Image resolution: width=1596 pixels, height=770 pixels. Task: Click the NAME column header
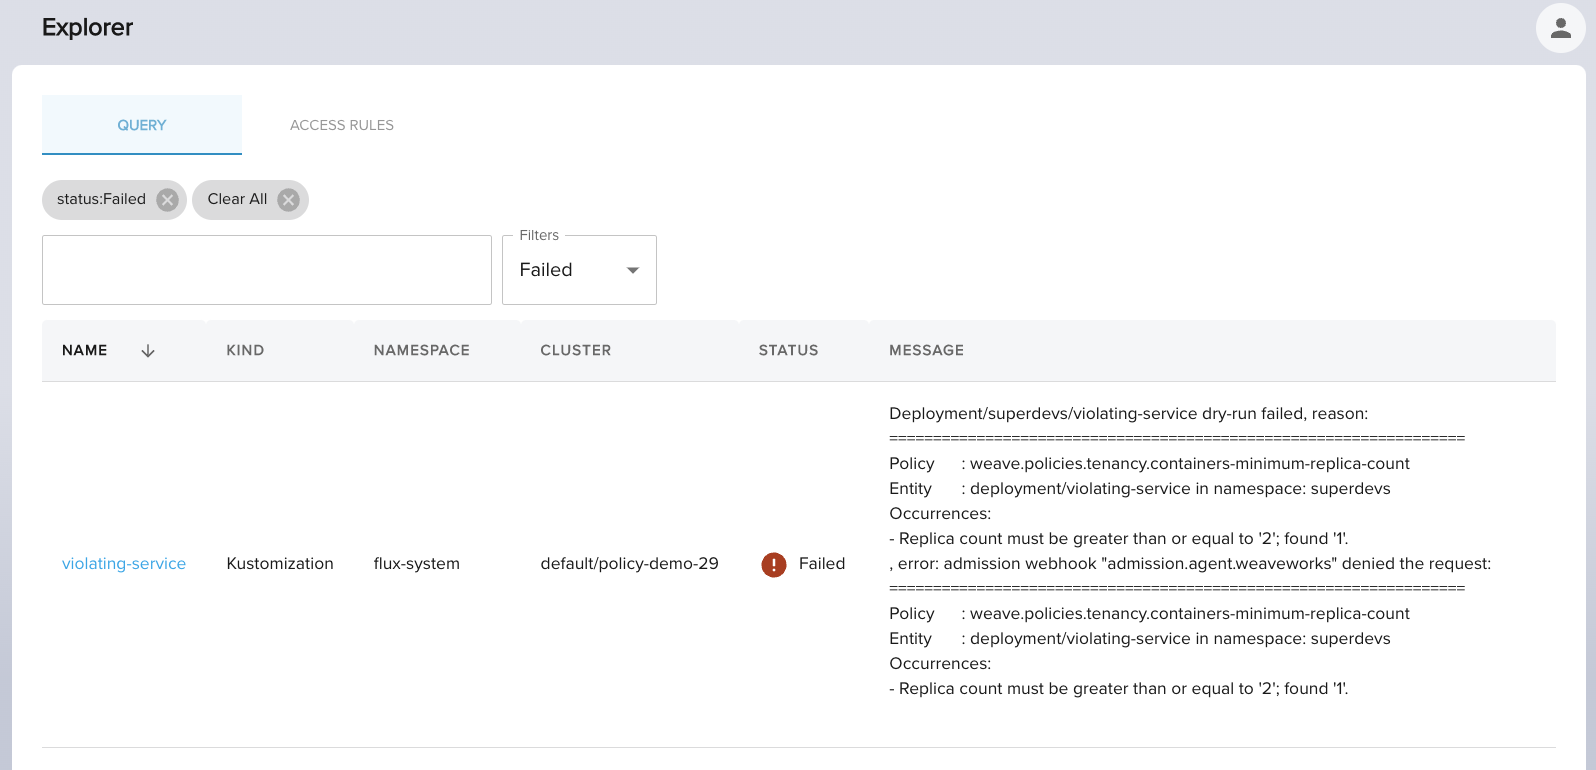click(x=85, y=351)
